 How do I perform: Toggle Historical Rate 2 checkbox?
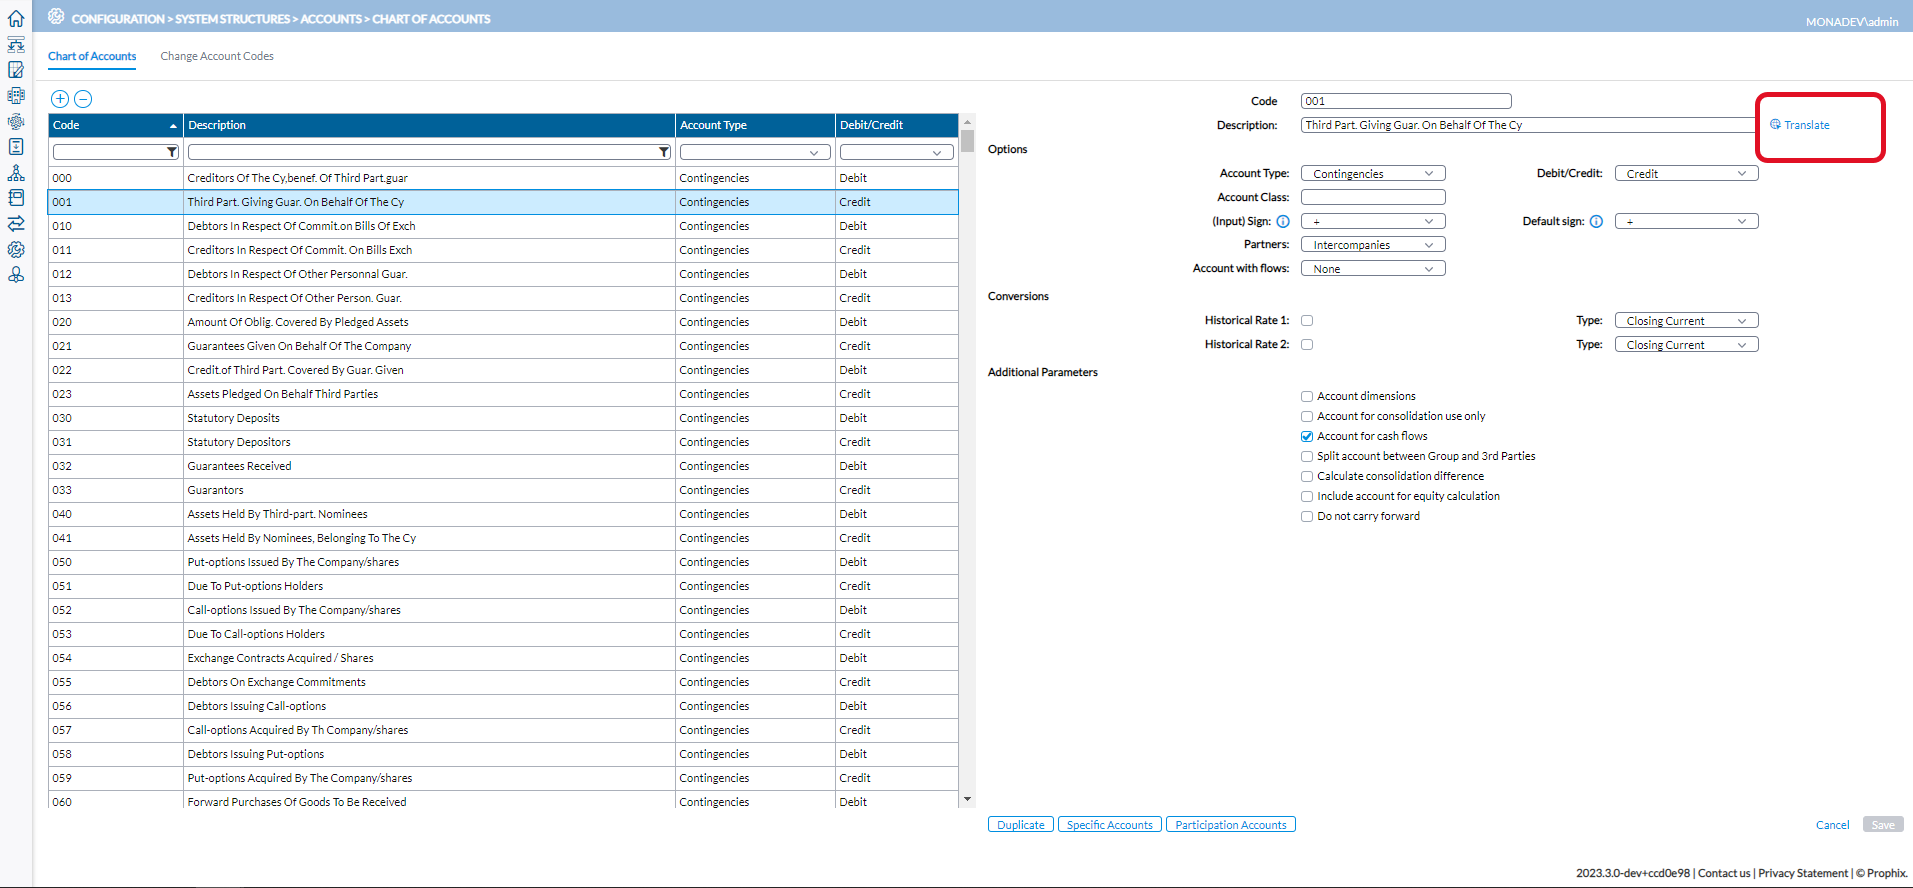1307,345
